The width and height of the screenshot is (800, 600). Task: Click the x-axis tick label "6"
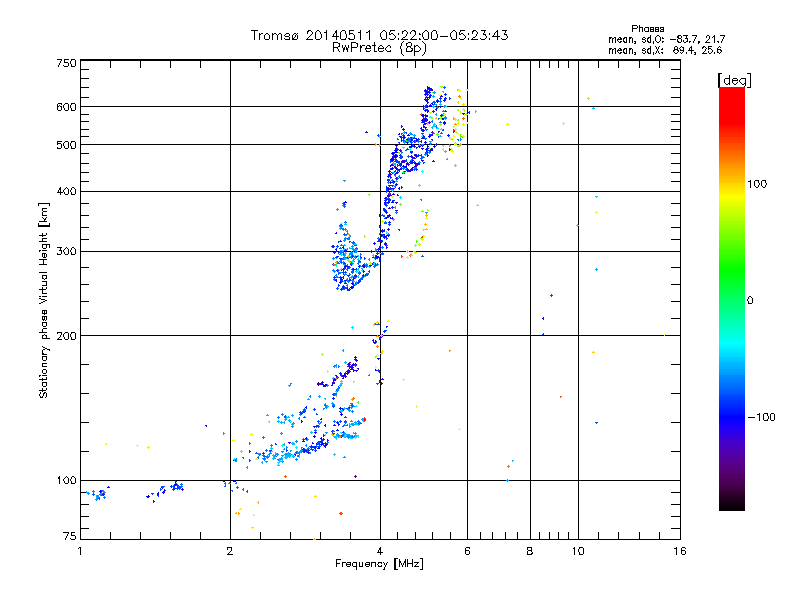pos(467,551)
